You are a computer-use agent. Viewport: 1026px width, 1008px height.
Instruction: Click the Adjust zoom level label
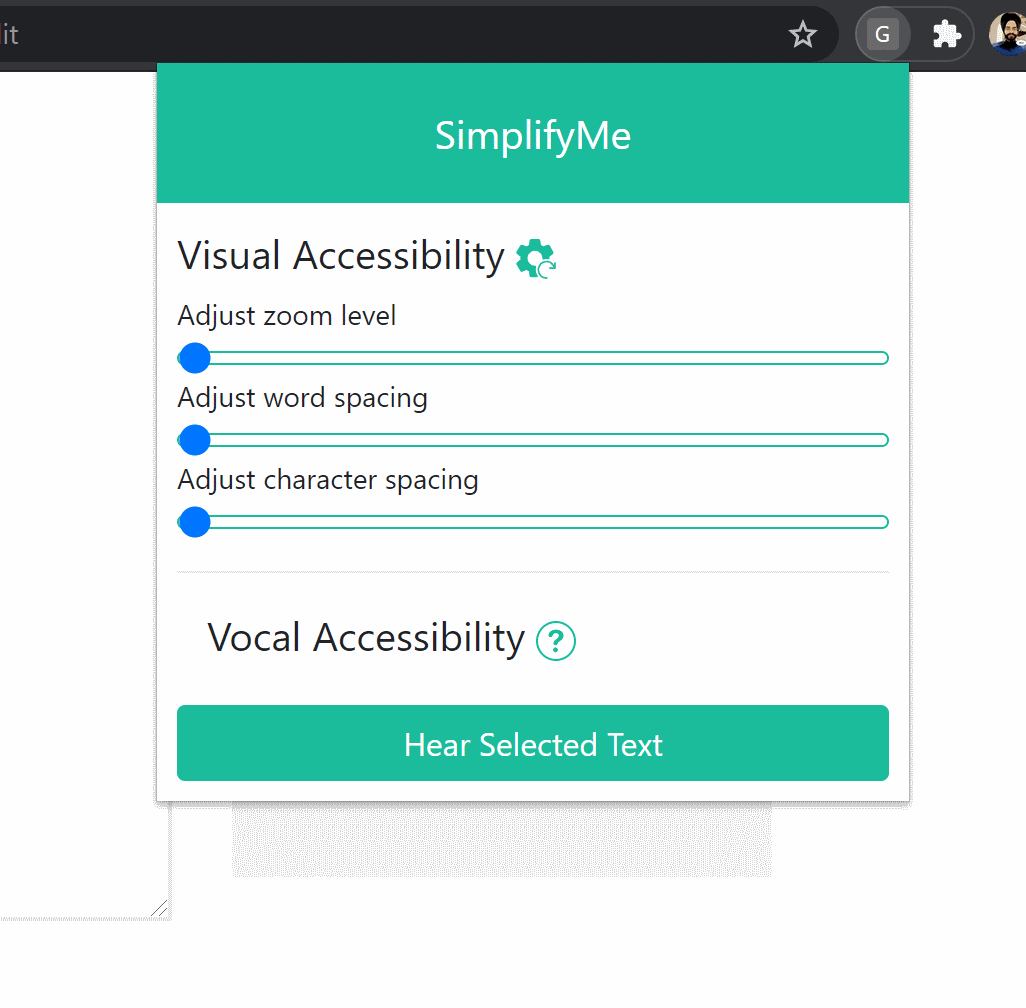(287, 316)
